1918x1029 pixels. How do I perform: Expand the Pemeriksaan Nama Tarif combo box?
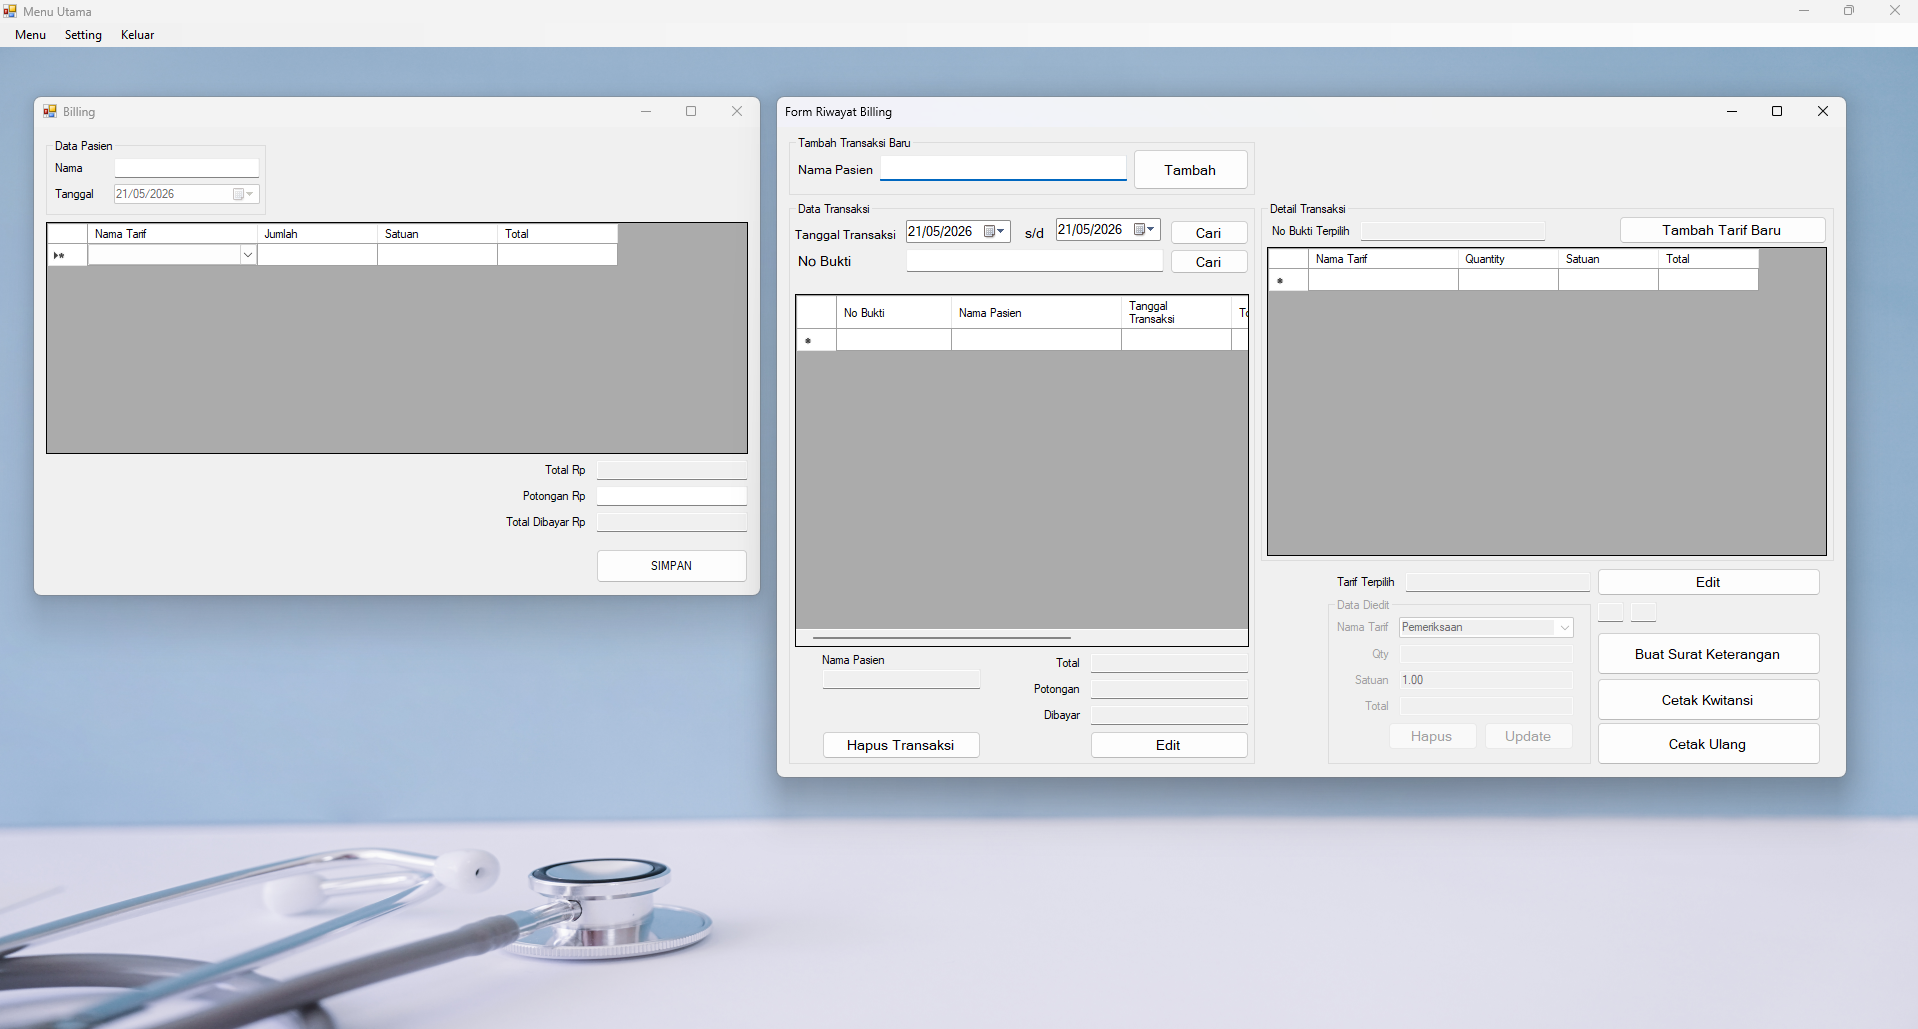(x=1564, y=627)
